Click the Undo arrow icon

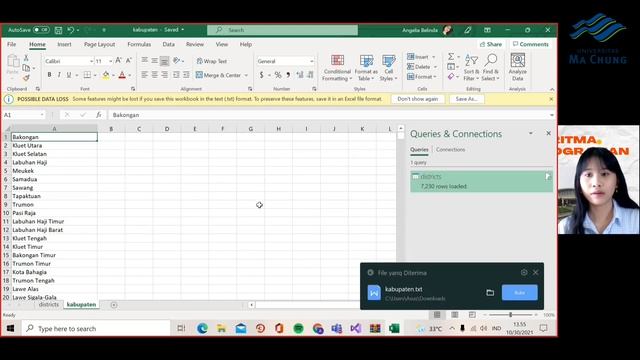point(71,30)
